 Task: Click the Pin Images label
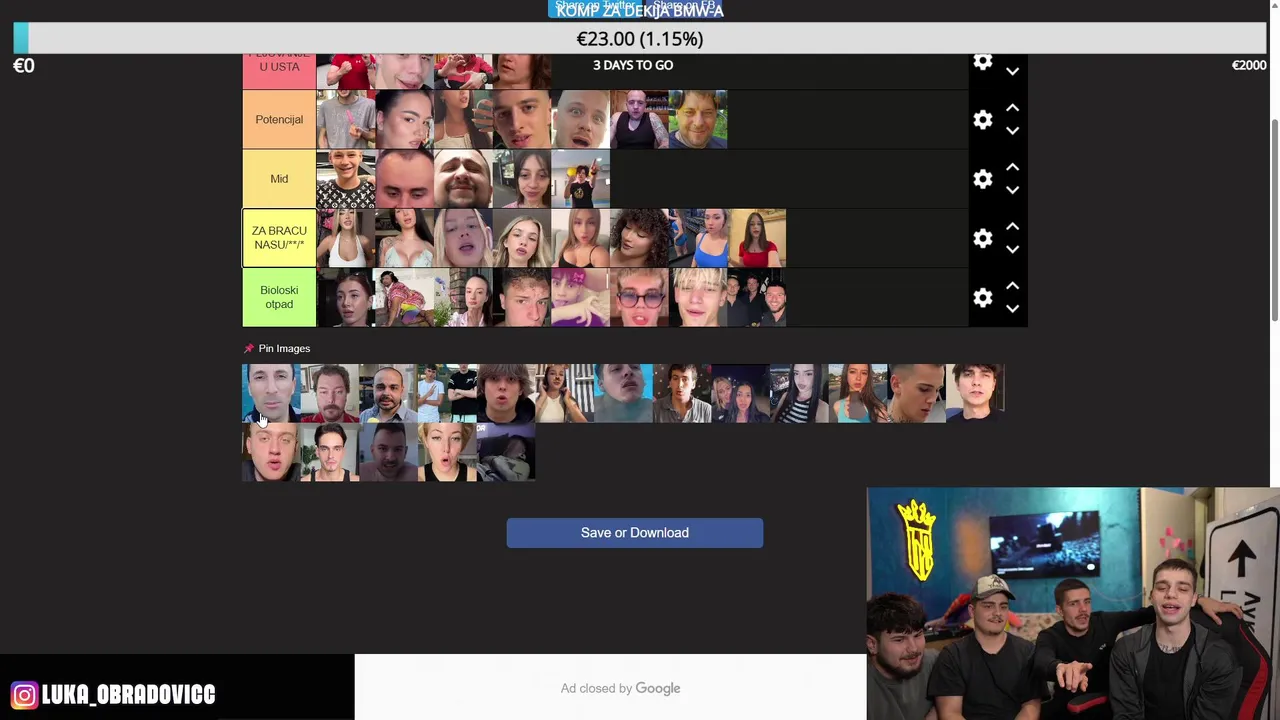tap(284, 348)
